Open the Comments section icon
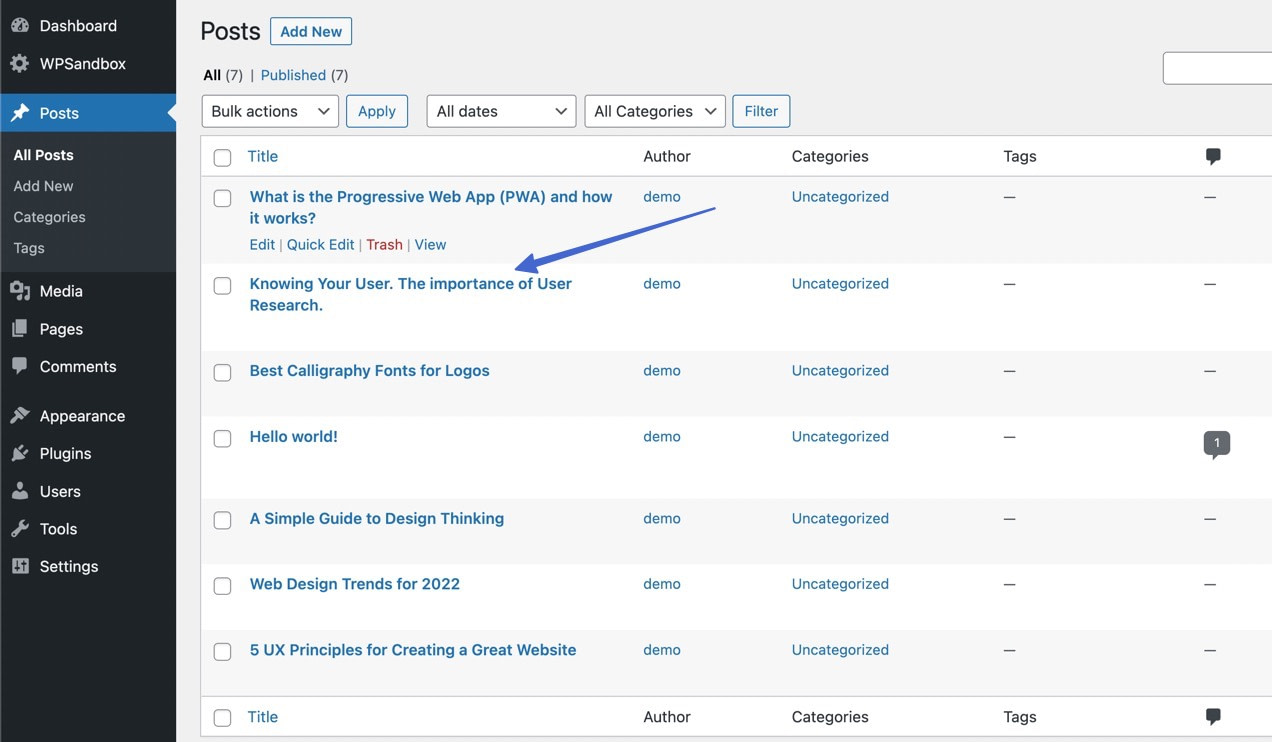Screen dimensions: 1272x742 coord(20,366)
